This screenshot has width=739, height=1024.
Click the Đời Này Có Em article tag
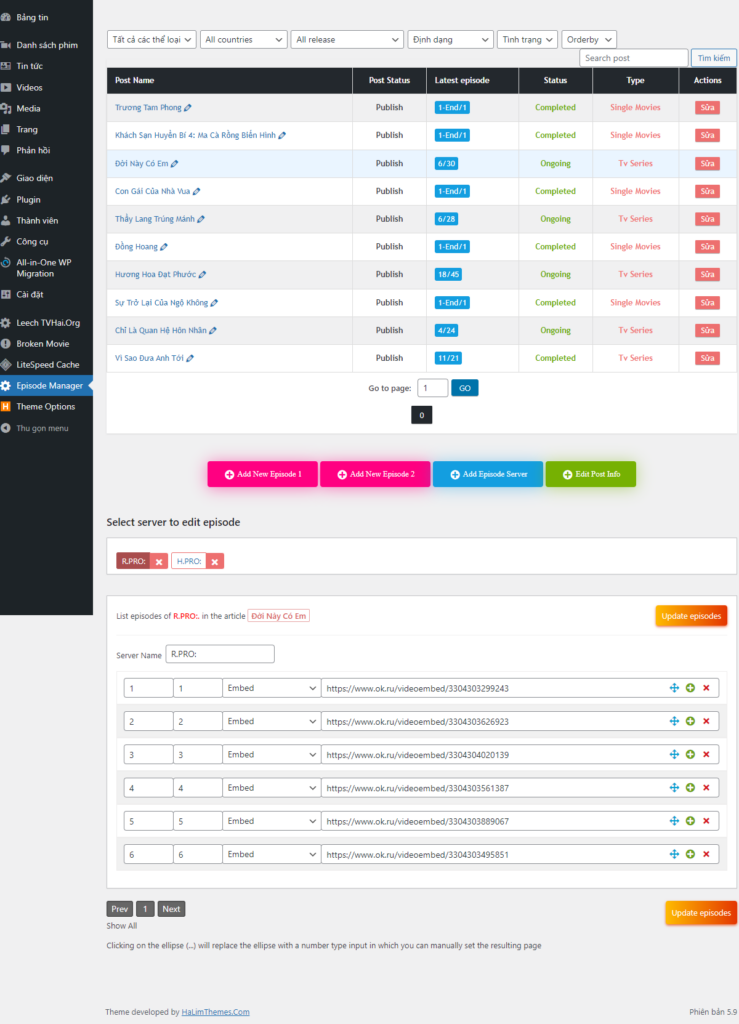(x=279, y=616)
